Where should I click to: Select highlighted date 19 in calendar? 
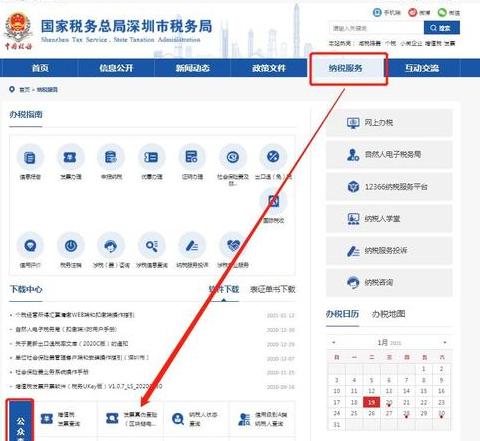coord(371,402)
